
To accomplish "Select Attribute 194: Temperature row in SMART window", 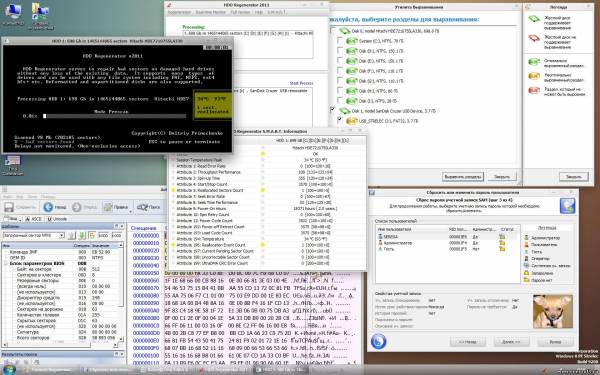I will [267, 239].
